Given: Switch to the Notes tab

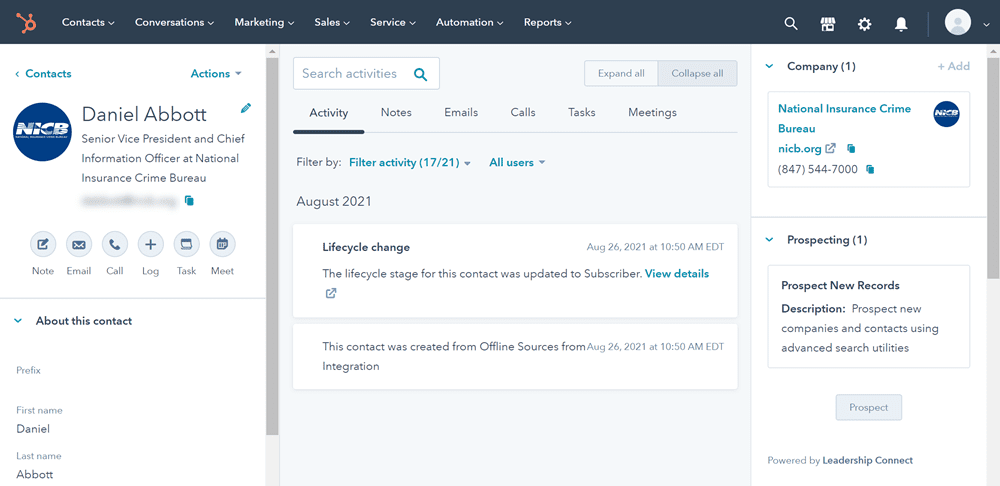Looking at the screenshot, I should tap(396, 113).
